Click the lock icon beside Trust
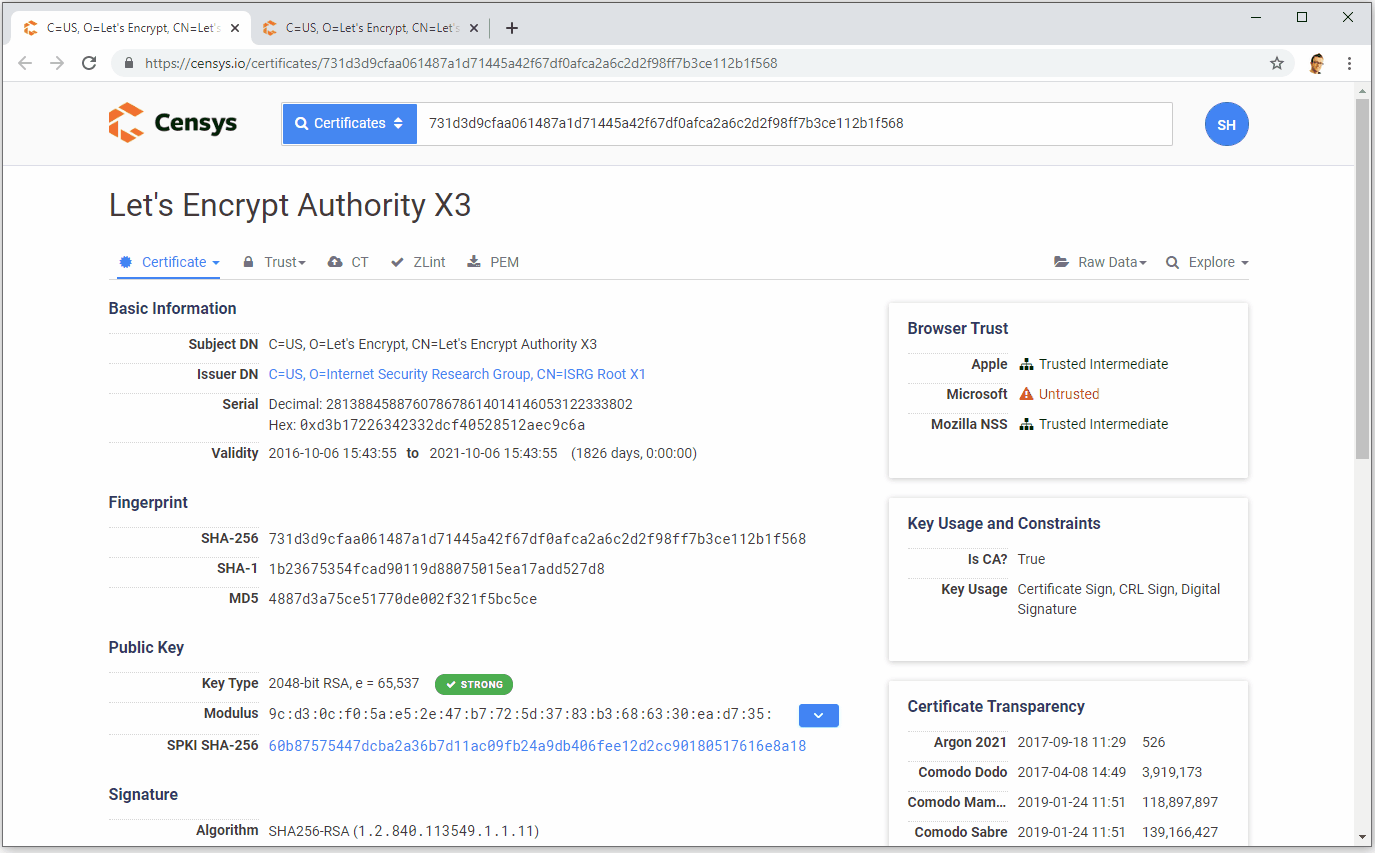The image size is (1375, 853). click(249, 262)
